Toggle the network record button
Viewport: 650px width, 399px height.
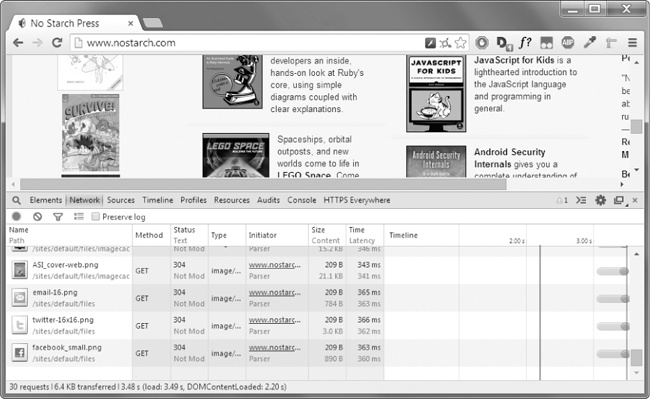(x=16, y=216)
